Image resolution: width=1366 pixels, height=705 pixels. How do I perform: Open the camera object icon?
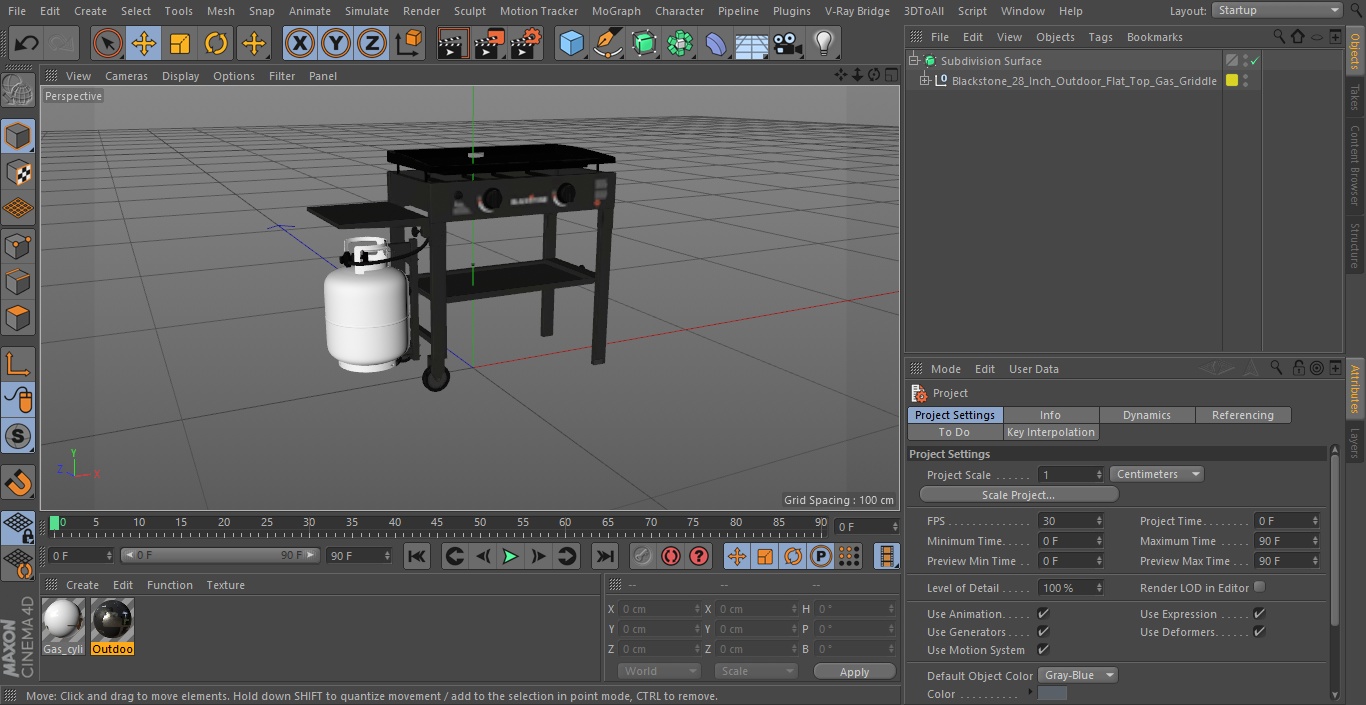[x=787, y=43]
